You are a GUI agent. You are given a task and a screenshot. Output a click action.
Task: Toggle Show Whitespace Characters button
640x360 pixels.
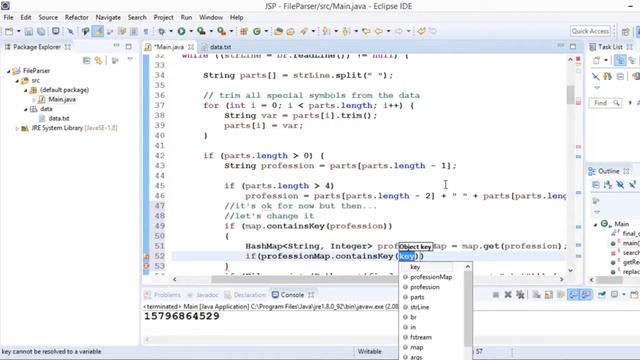point(146,31)
